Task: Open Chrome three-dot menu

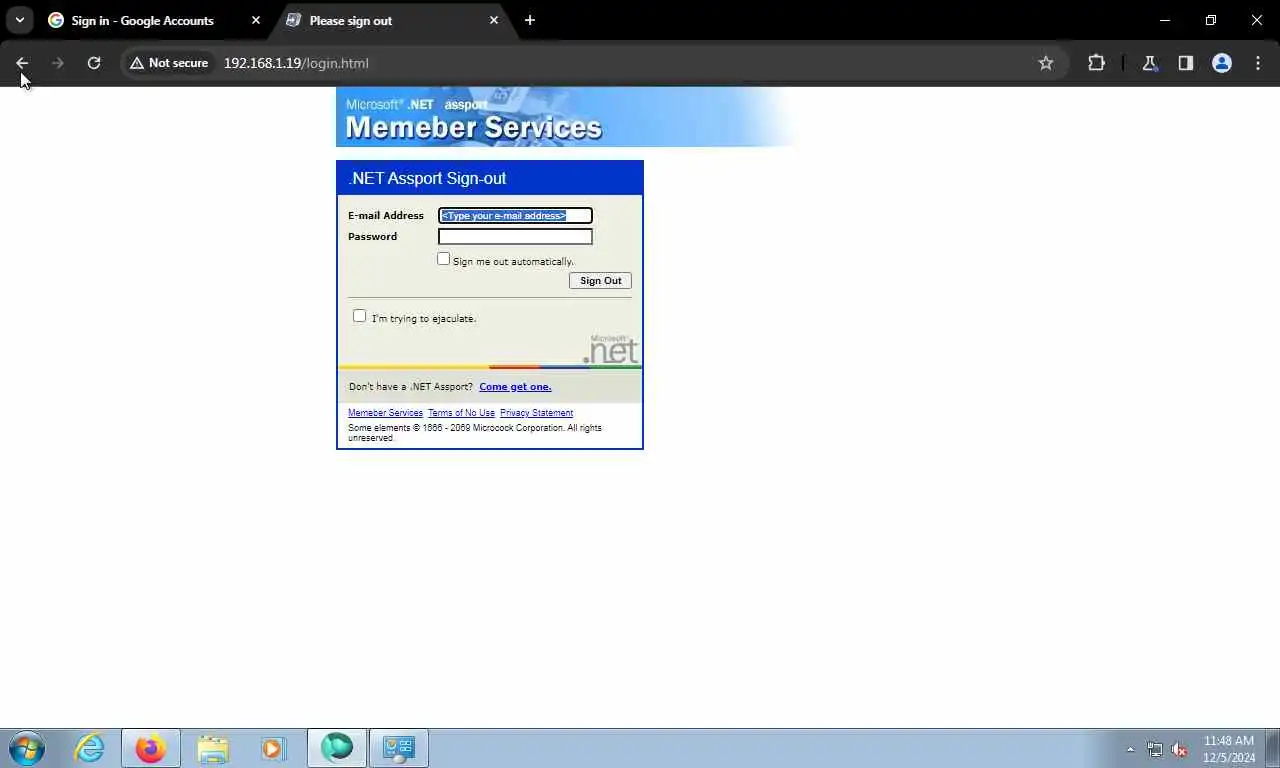Action: 1258,63
